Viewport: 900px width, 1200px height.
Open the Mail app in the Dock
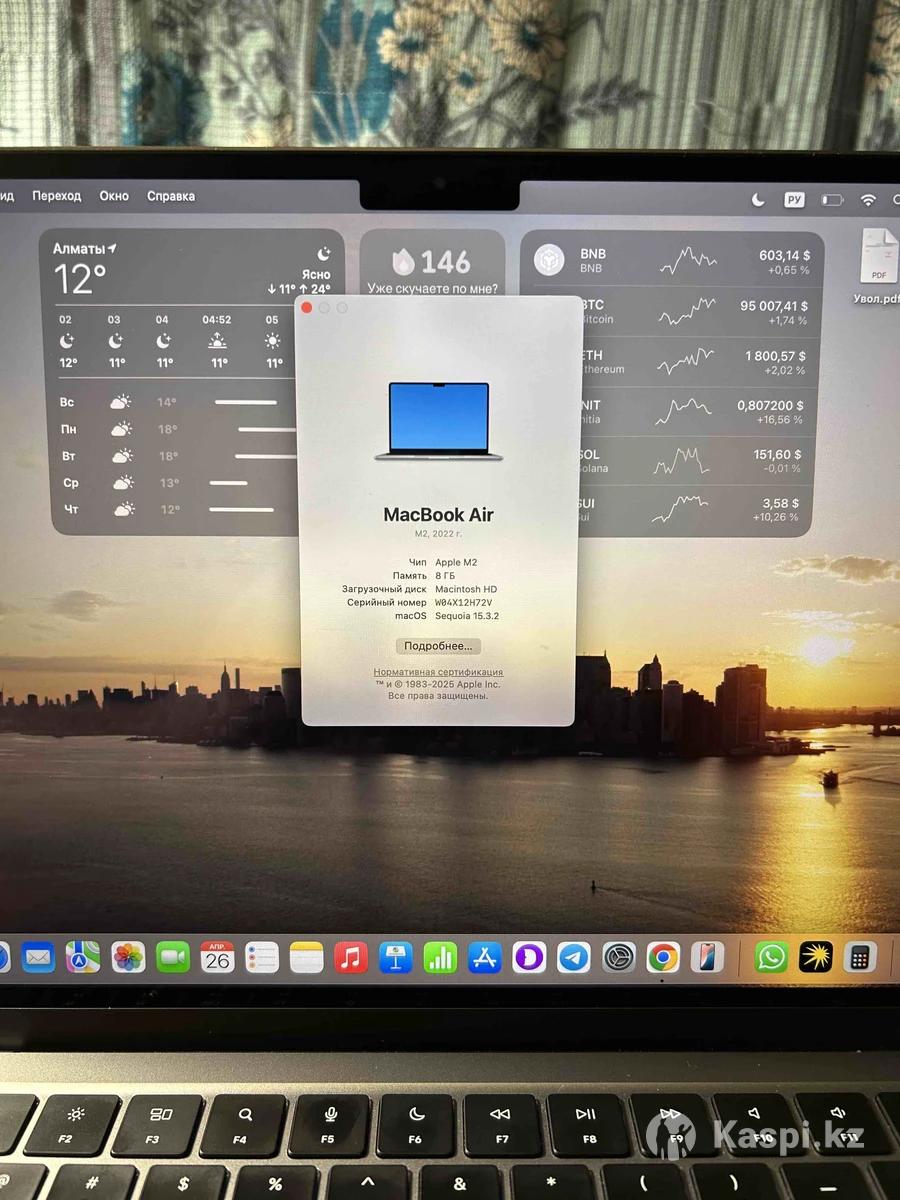[38, 957]
